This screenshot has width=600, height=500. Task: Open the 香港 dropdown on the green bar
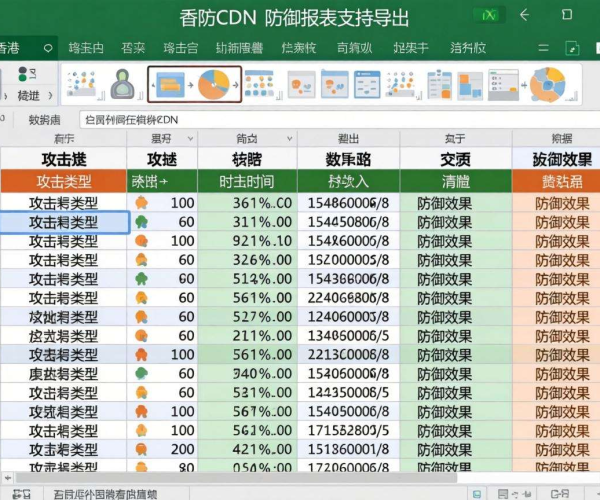point(48,48)
